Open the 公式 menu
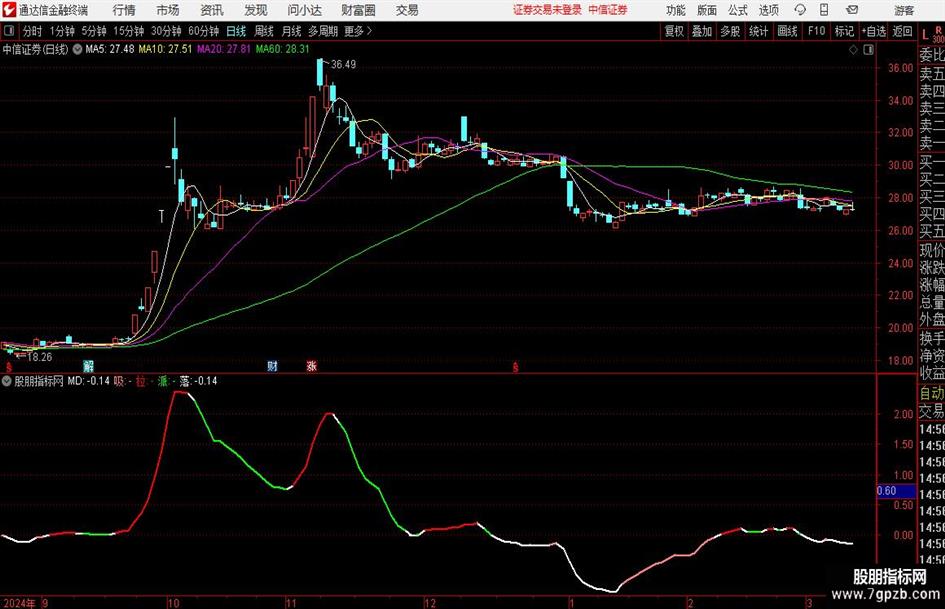This screenshot has height=609, width=945. click(x=738, y=10)
